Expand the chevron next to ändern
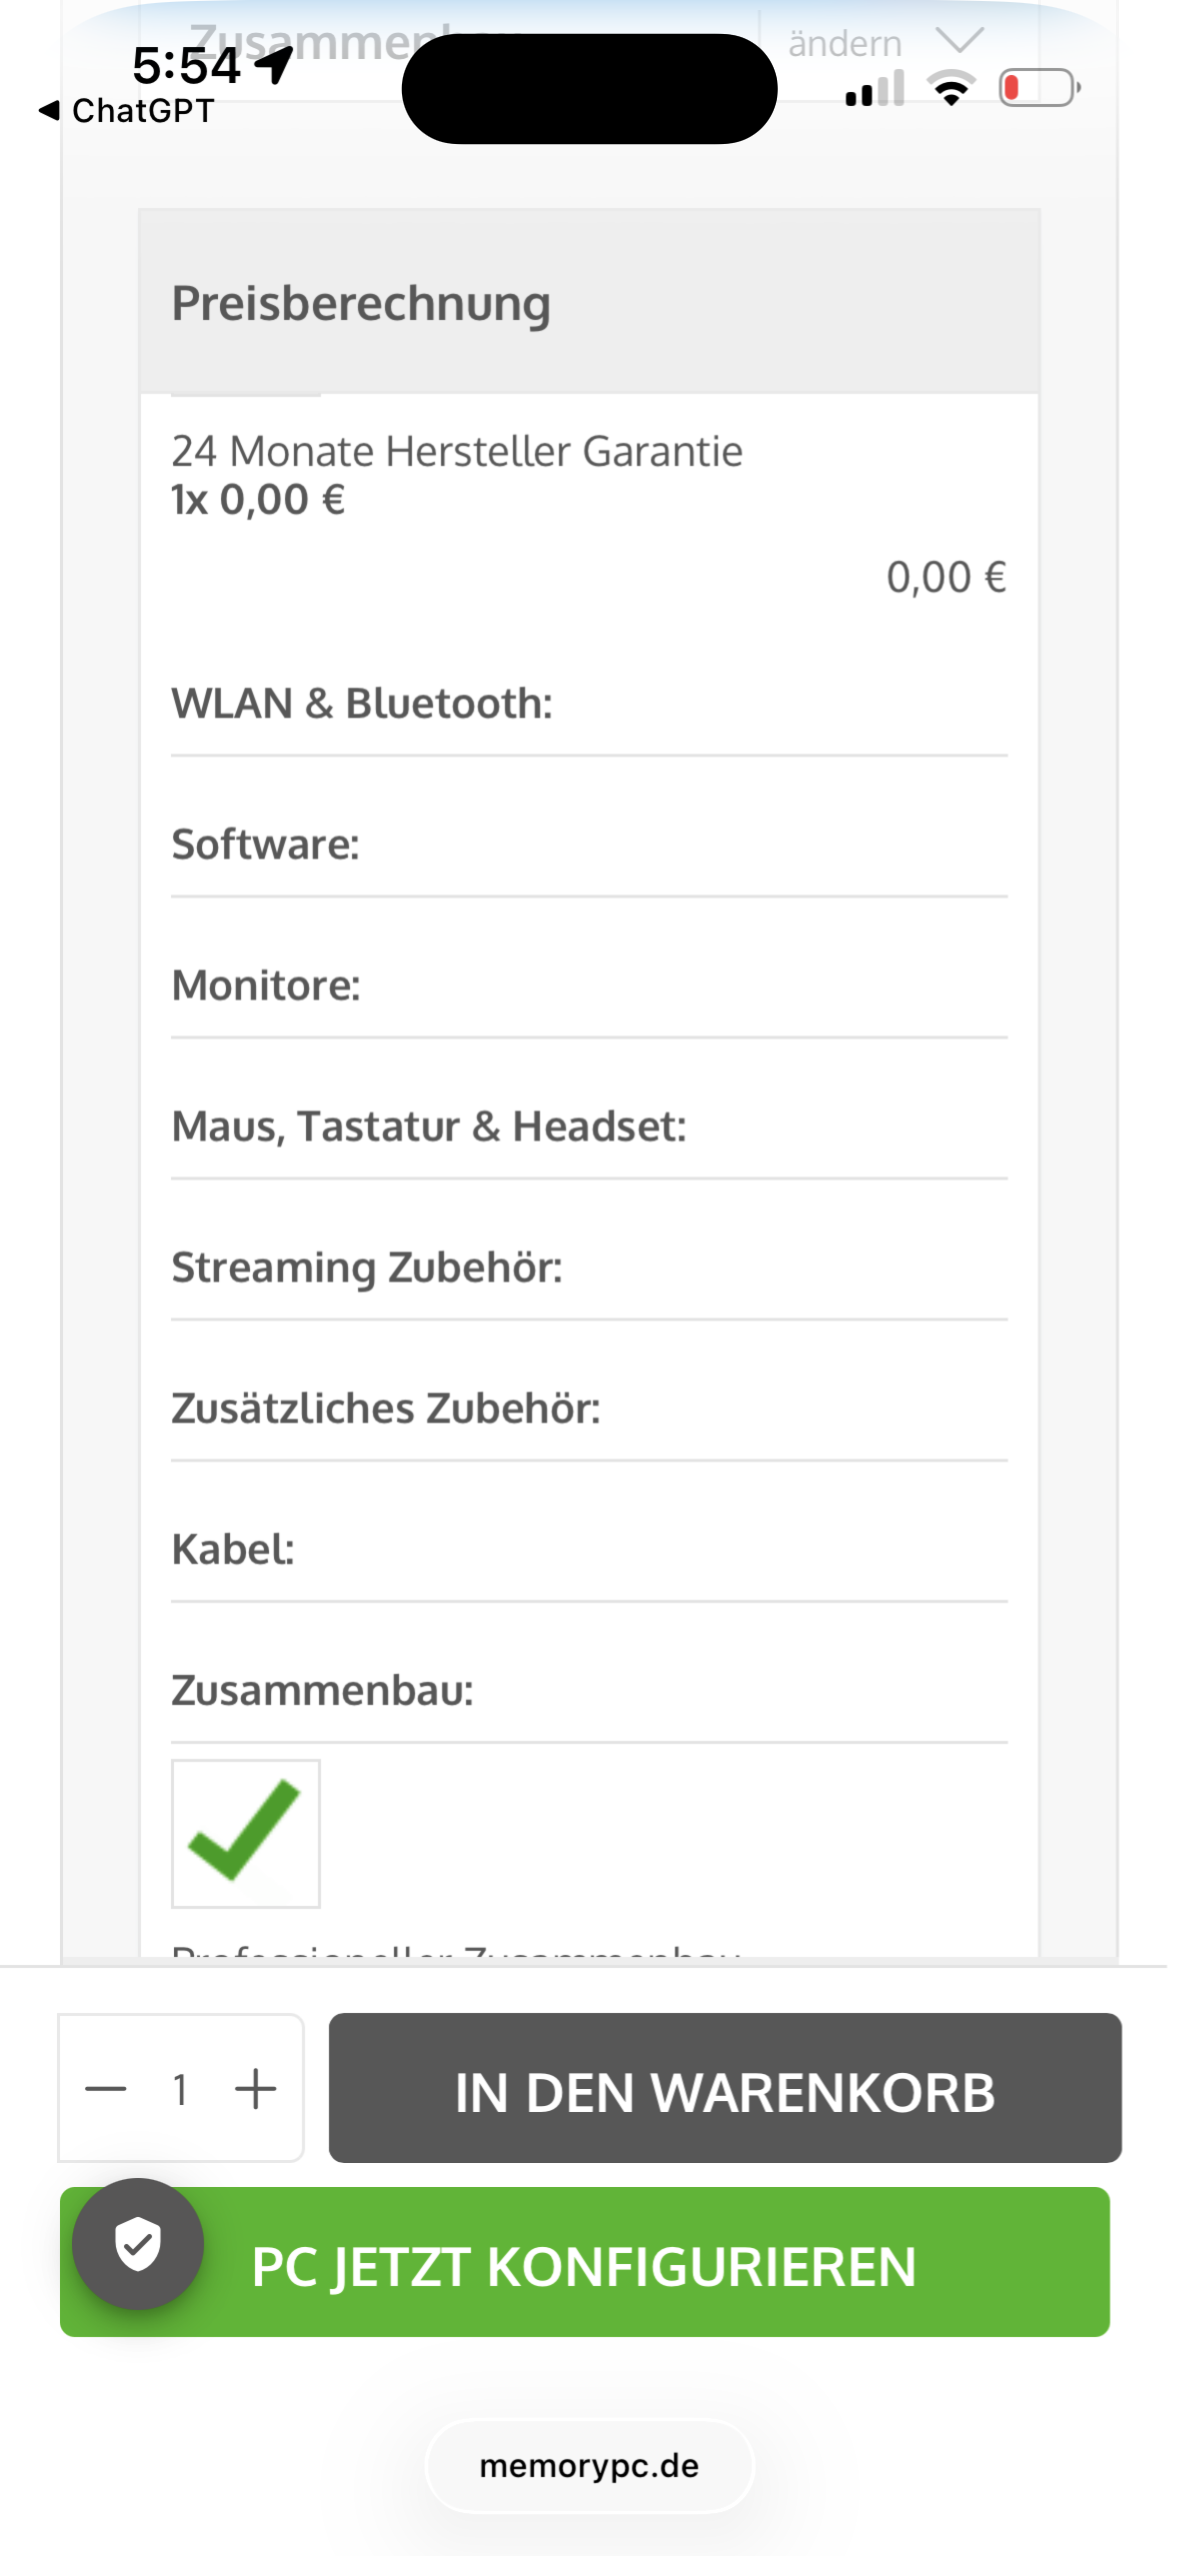Viewport: 1179px width, 2556px height. tap(960, 40)
